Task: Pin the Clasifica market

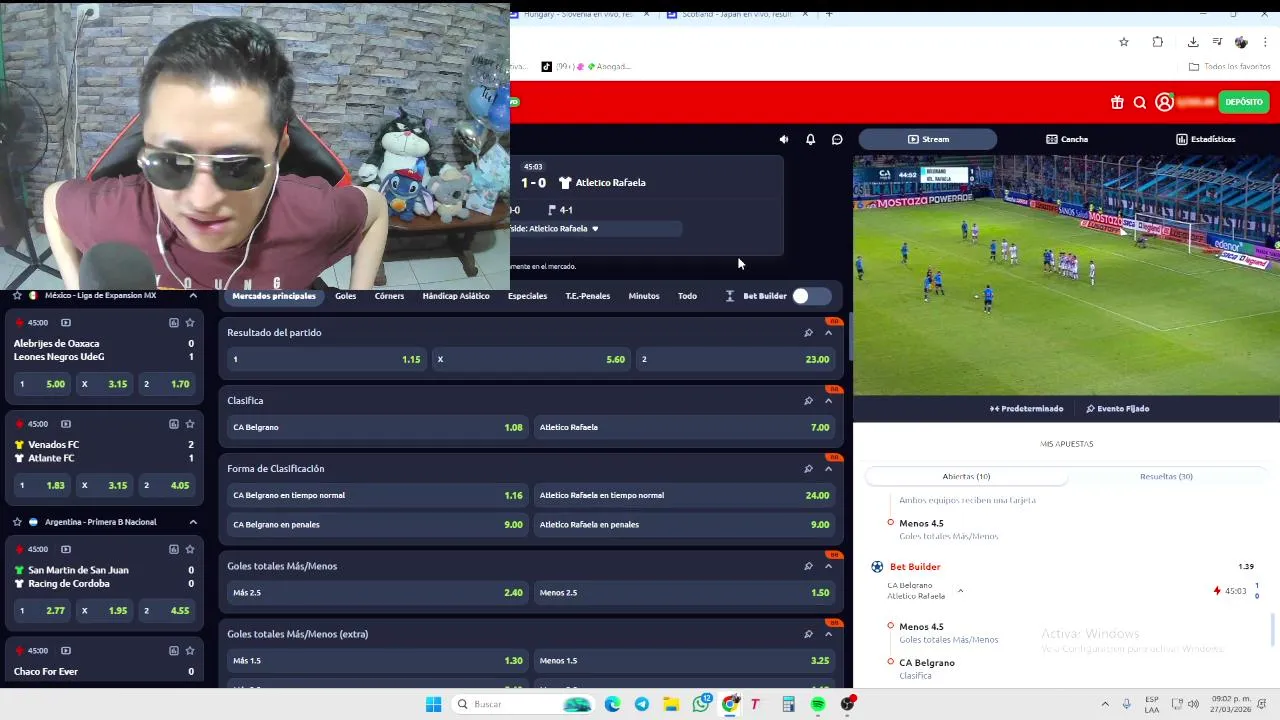Action: click(x=808, y=401)
